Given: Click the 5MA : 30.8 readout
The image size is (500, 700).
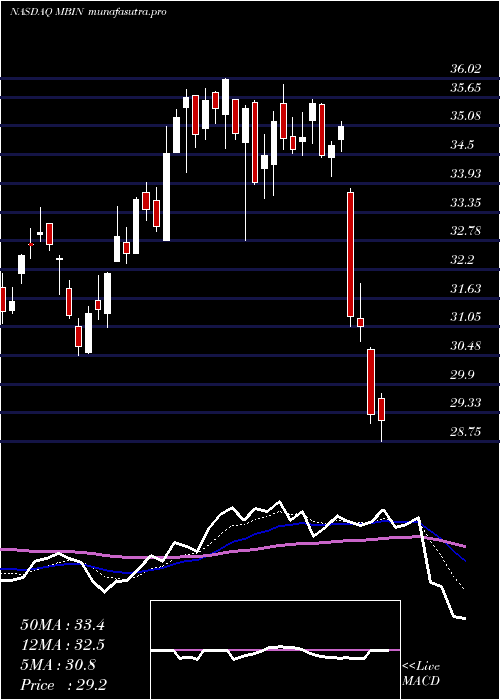Looking at the screenshot, I should [x=58, y=665].
